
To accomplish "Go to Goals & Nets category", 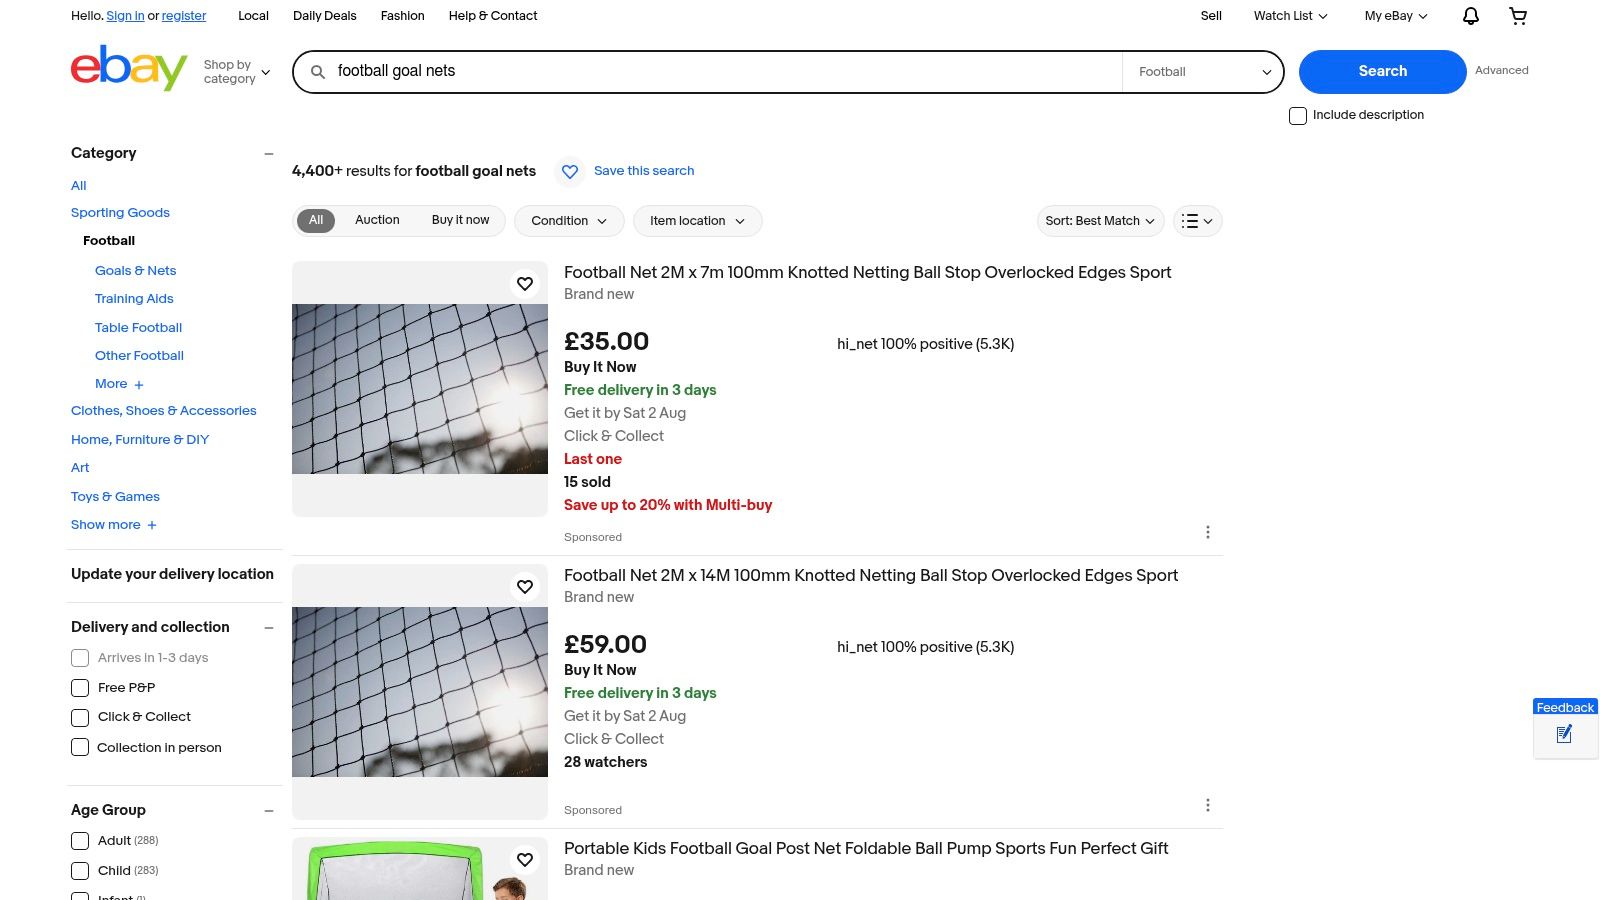I will pyautogui.click(x=136, y=271).
